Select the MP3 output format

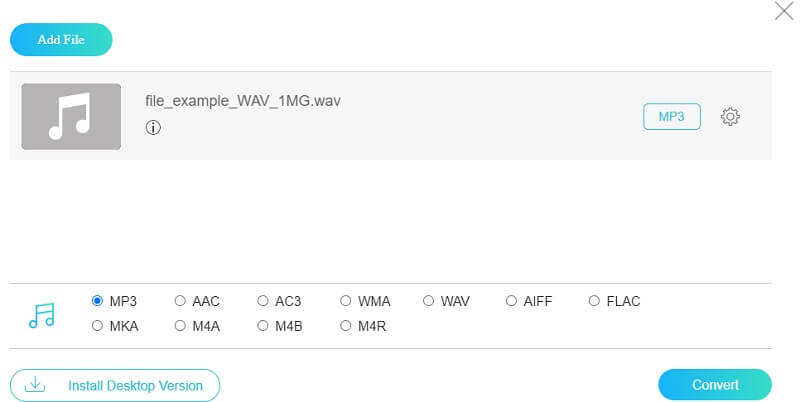(x=97, y=301)
